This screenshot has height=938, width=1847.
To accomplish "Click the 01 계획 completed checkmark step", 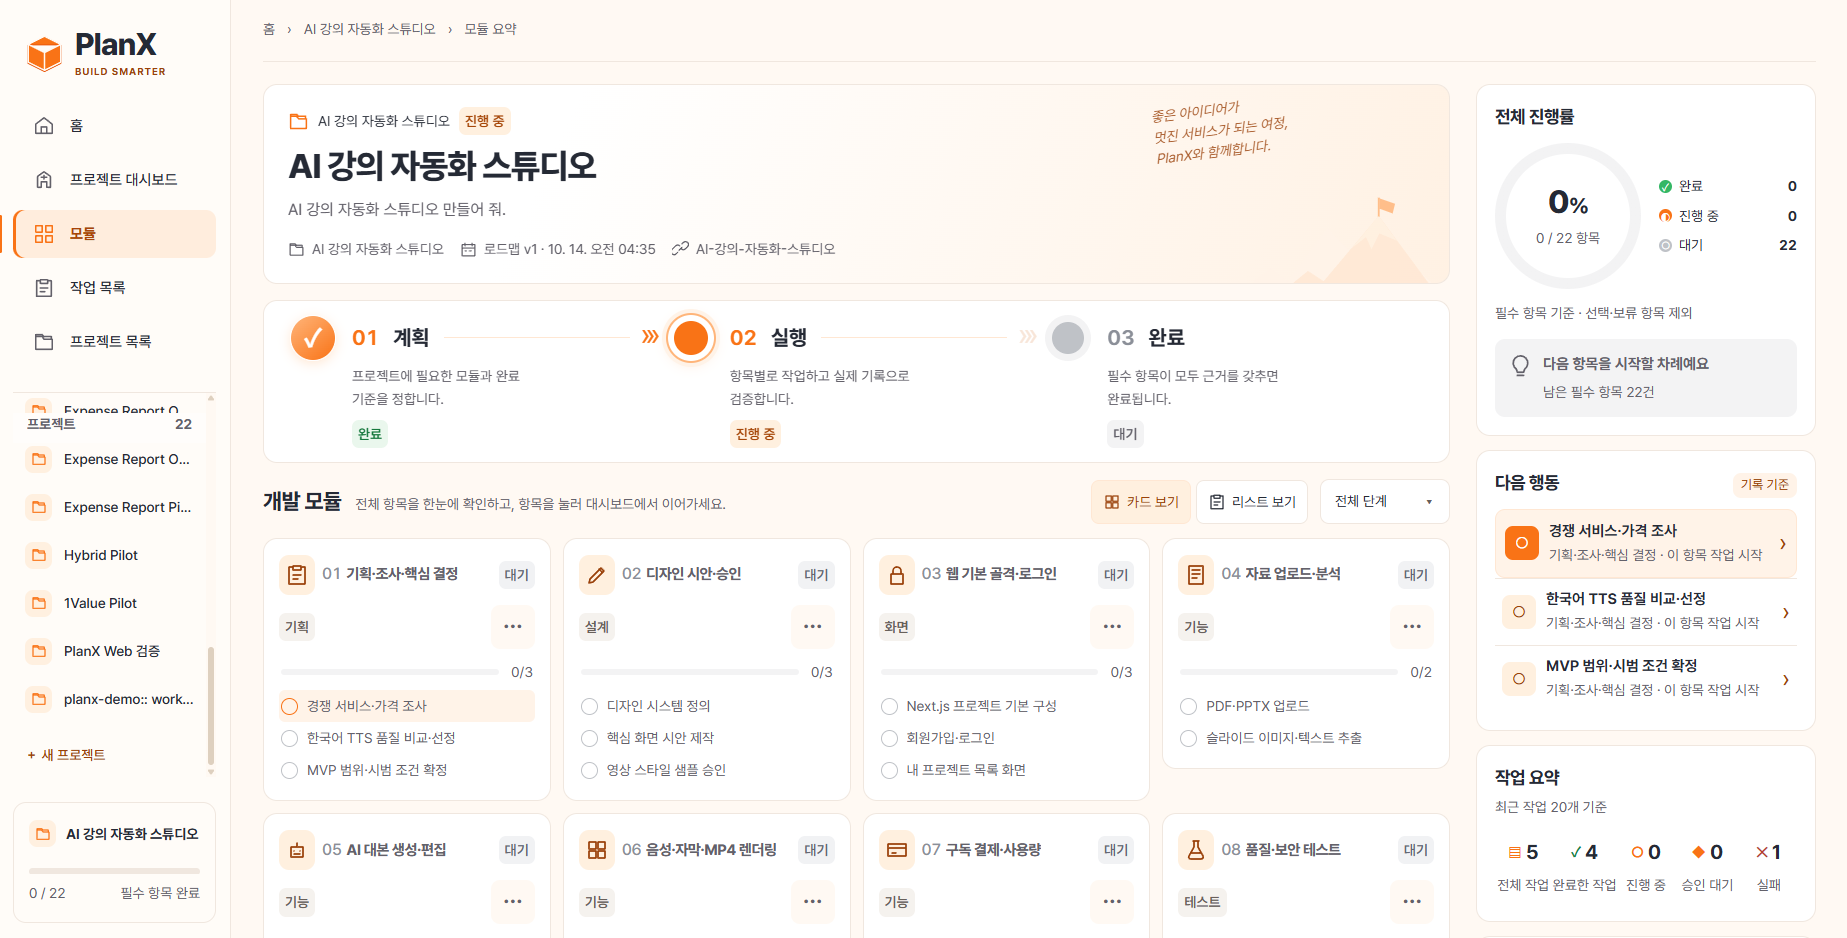I will pyautogui.click(x=313, y=338).
